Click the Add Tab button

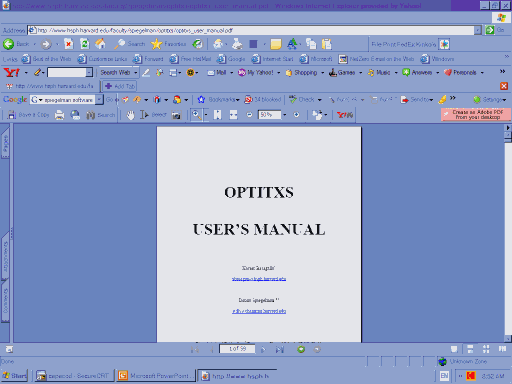120,86
